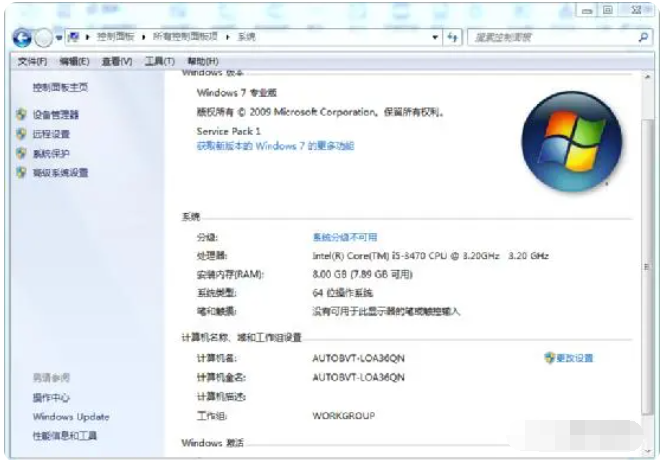Open the 查看(V) menu

[x=116, y=61]
